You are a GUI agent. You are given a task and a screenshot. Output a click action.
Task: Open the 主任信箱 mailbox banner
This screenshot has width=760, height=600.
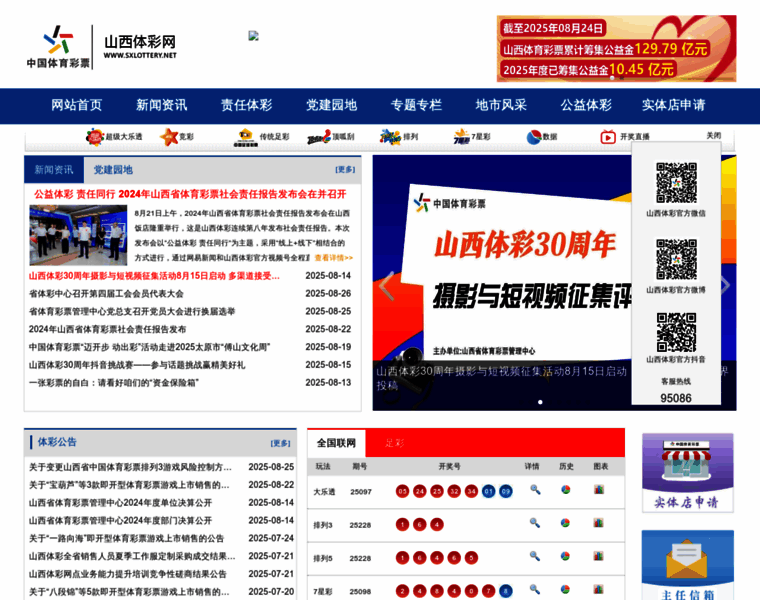pyautogui.click(x=687, y=565)
